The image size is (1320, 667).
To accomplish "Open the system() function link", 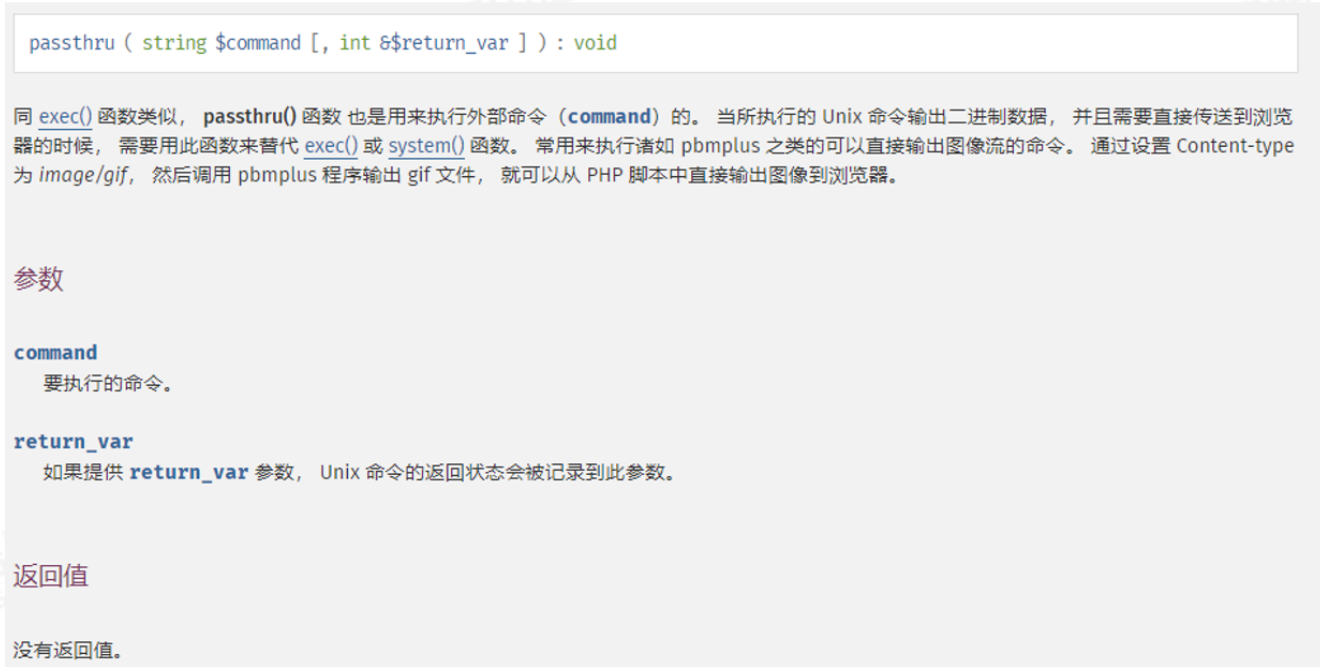I will tap(426, 146).
